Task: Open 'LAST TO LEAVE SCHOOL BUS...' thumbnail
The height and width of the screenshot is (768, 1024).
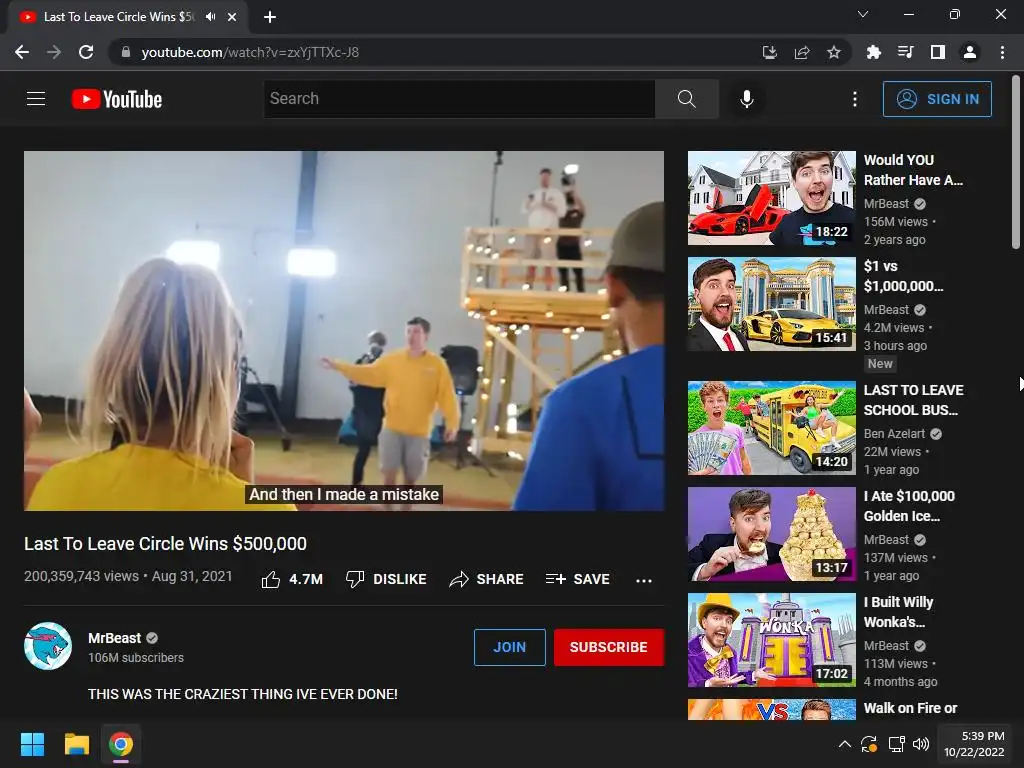Action: [771, 428]
